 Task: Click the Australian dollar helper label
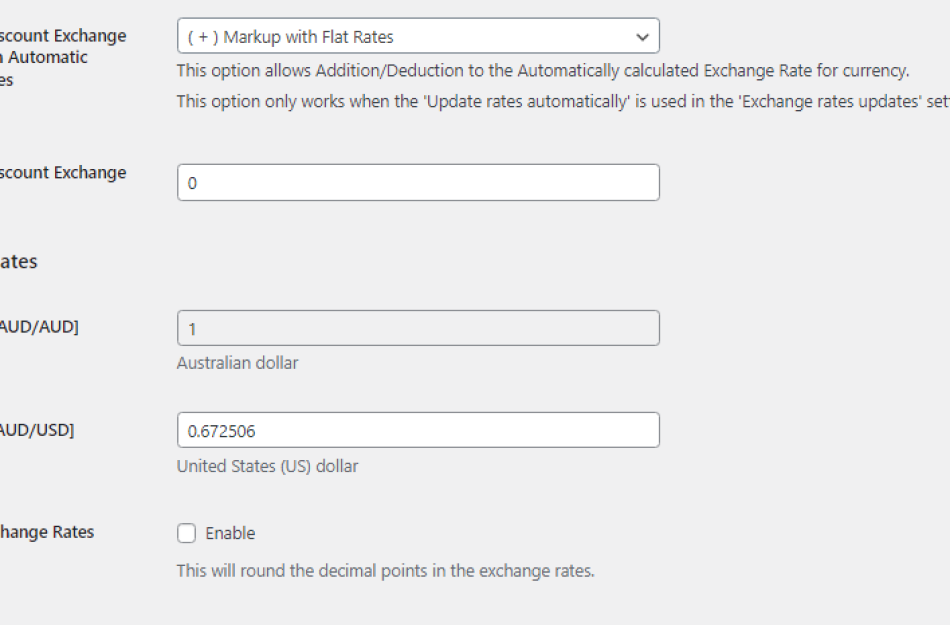(x=237, y=363)
